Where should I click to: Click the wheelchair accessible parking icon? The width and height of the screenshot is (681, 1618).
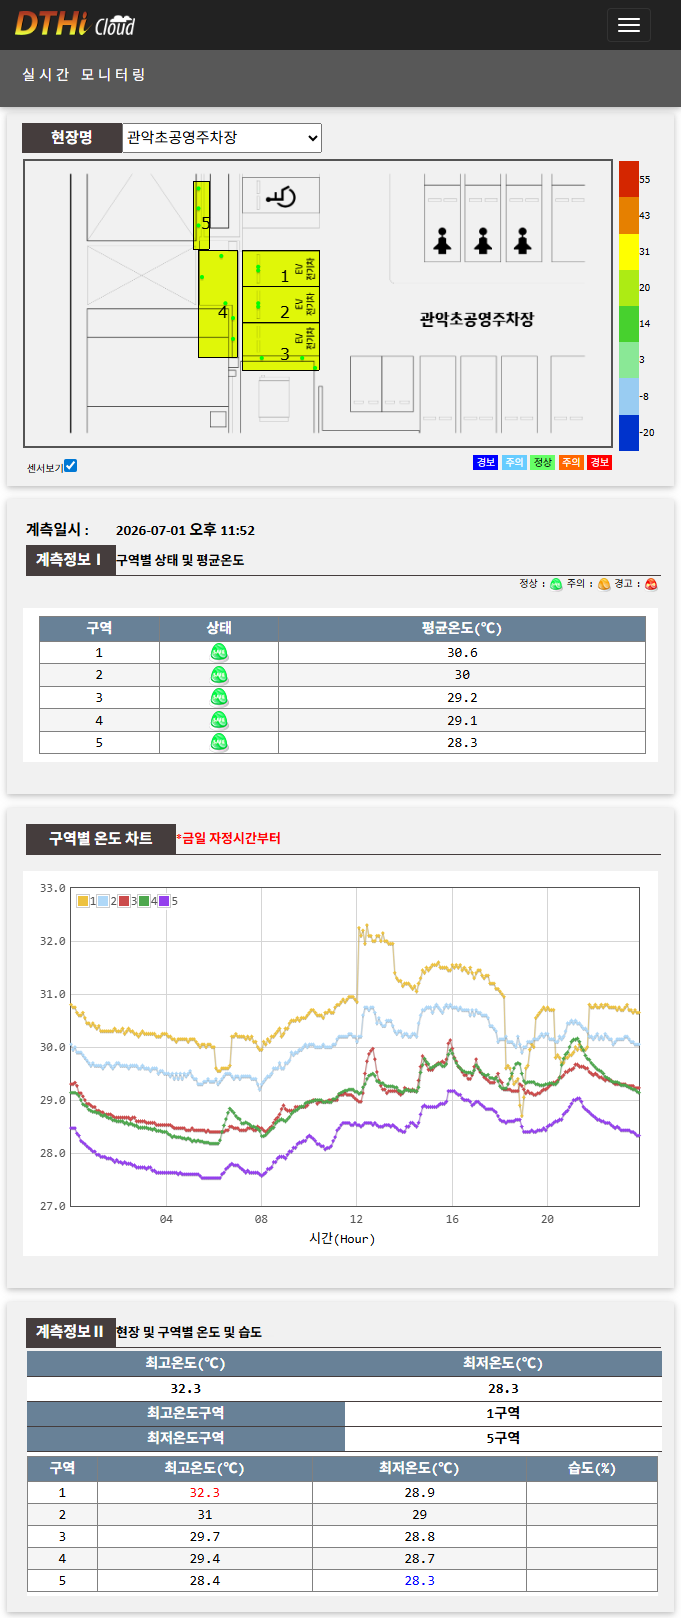[x=281, y=196]
